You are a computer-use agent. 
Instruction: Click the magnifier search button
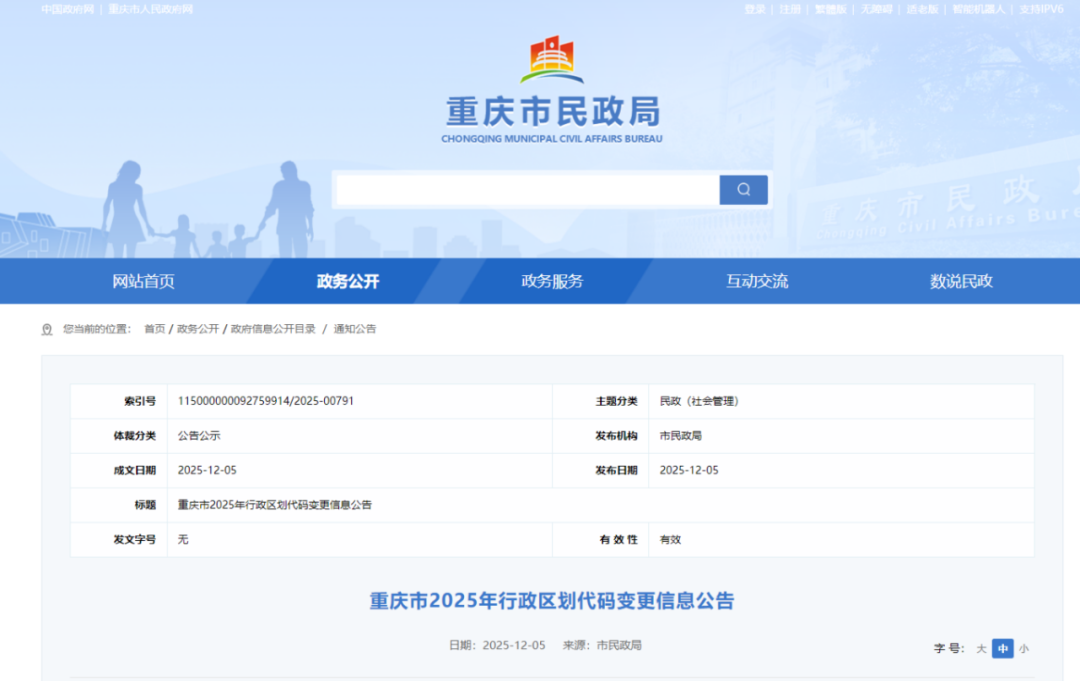pyautogui.click(x=743, y=190)
